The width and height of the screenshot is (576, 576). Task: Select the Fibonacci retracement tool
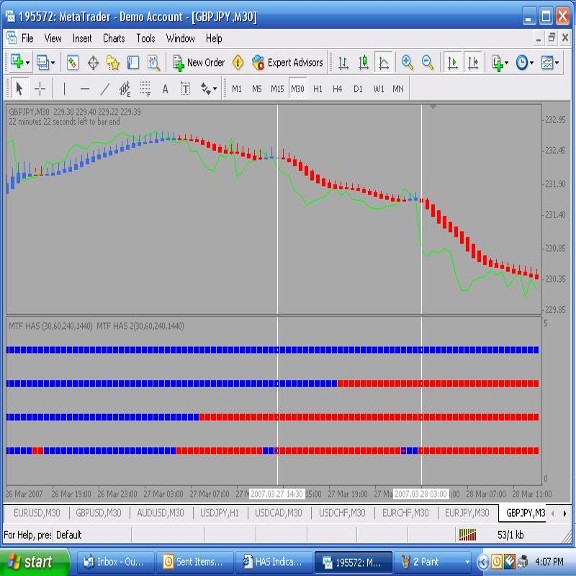(x=145, y=89)
